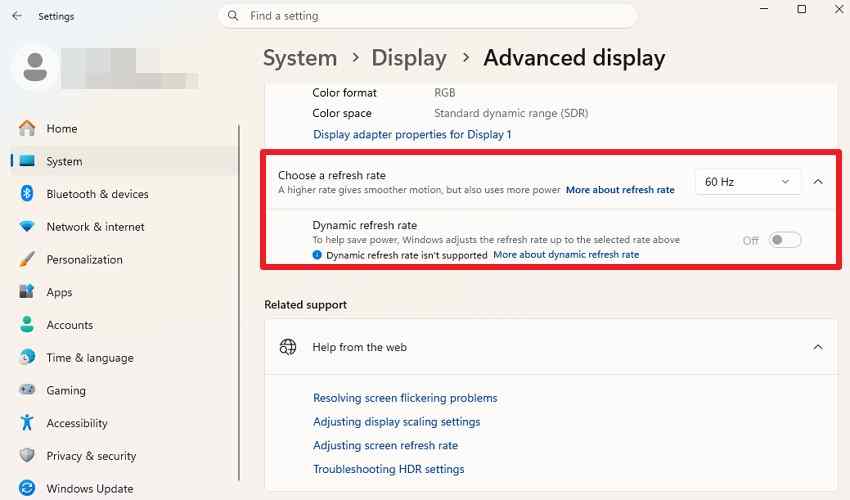Viewport: 850px width, 500px height.
Task: Click the Time & language globe icon
Action: 27,357
